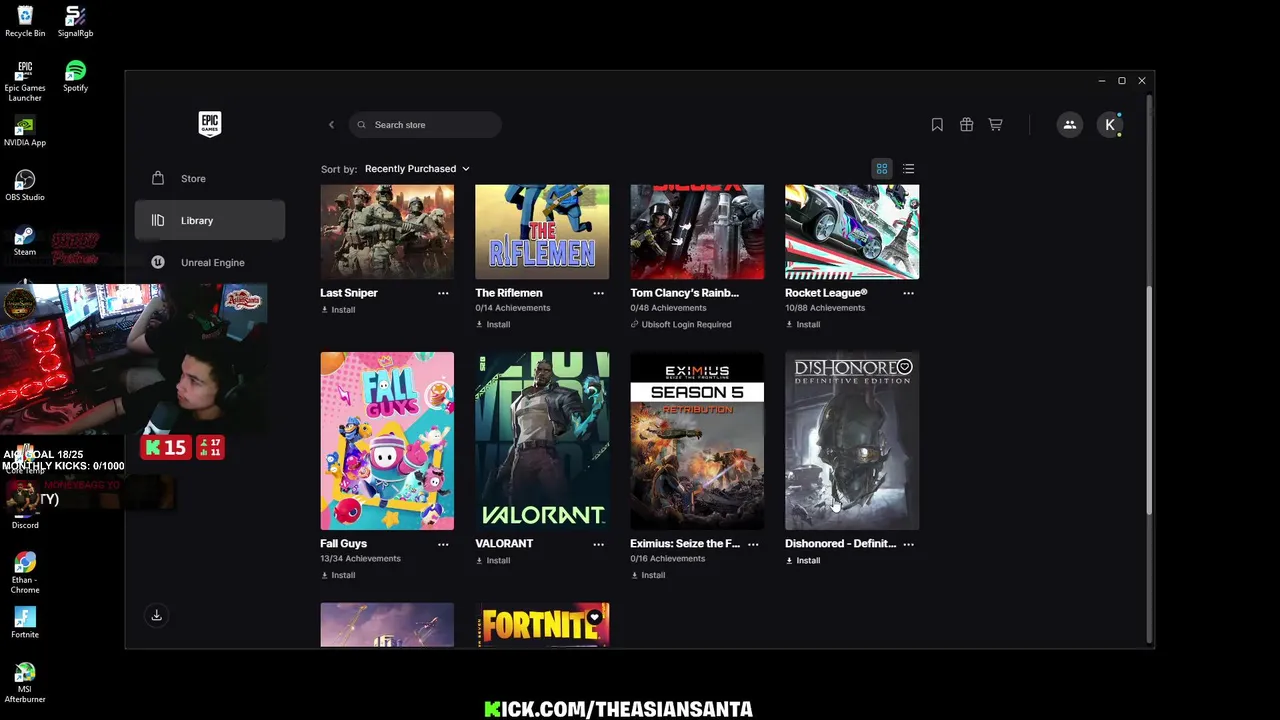Go back with the arrow beside search
The width and height of the screenshot is (1280, 720).
[331, 125]
